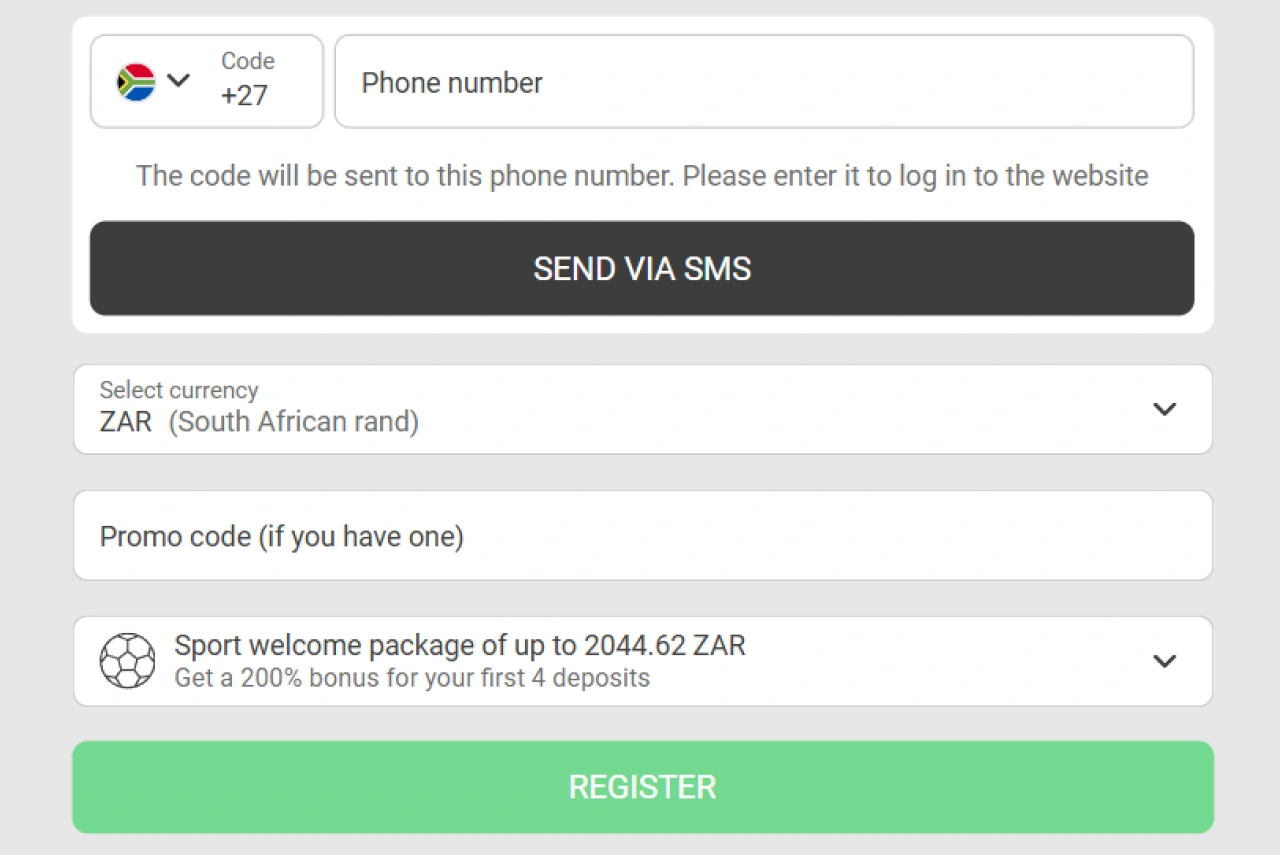
Task: Collapse the currency selection chevron
Action: click(1163, 409)
